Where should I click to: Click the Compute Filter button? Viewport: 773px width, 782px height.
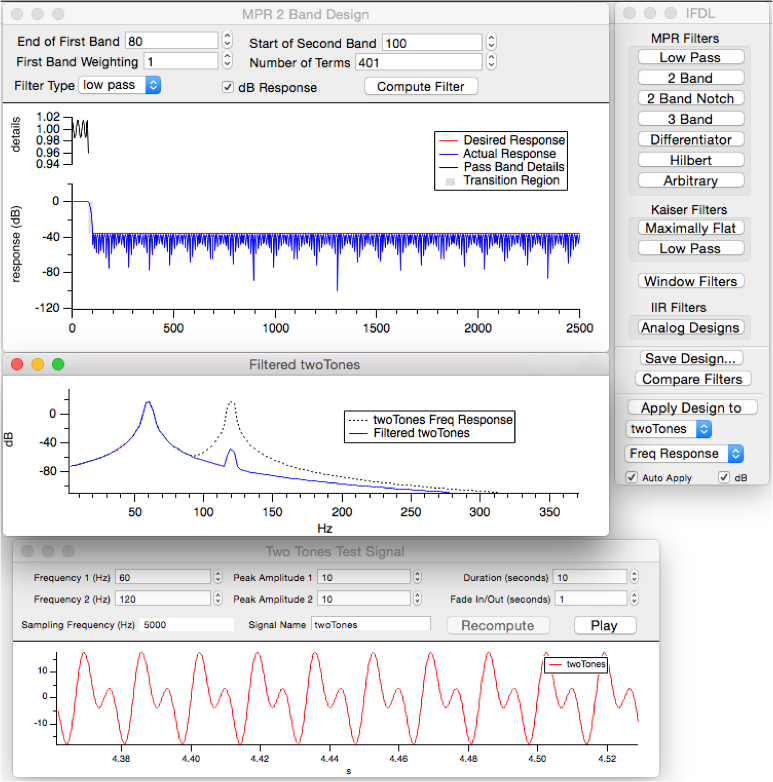pos(420,87)
